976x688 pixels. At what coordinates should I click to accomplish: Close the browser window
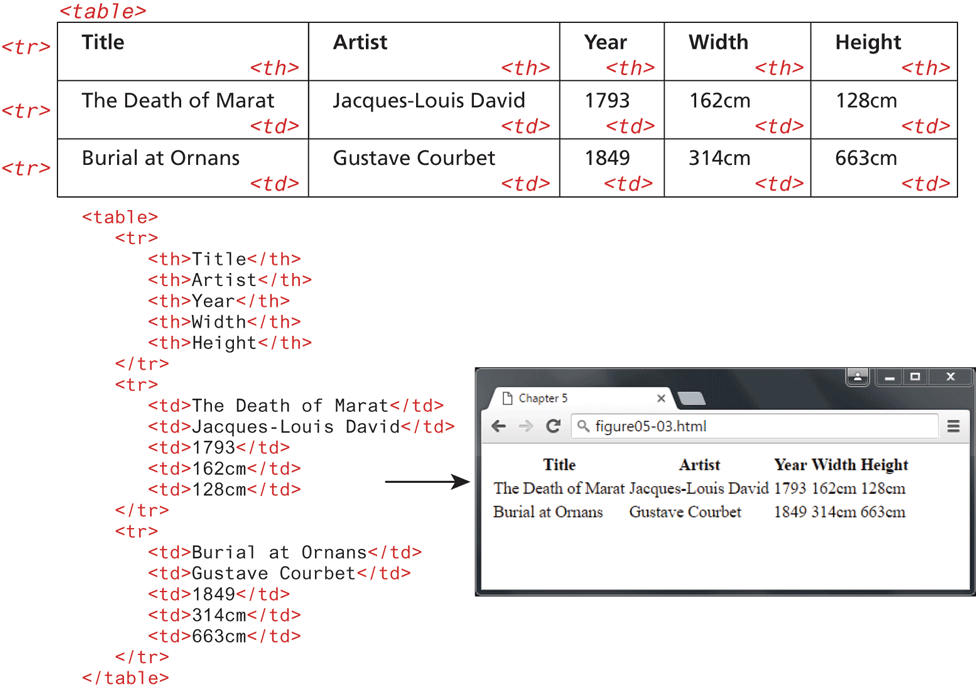pyautogui.click(x=950, y=377)
